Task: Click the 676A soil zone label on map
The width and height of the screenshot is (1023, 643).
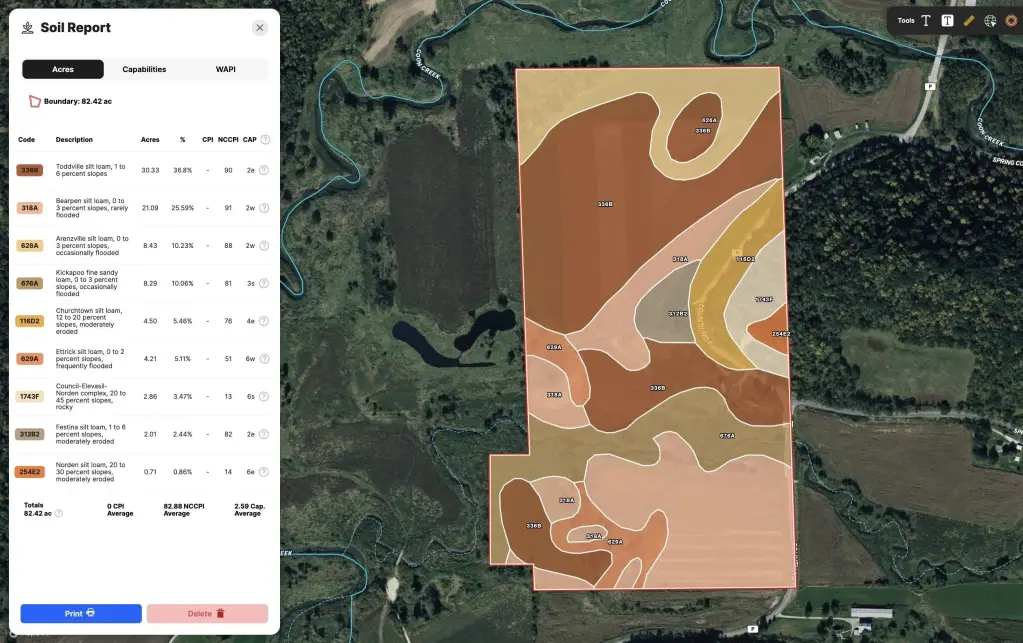Action: (727, 436)
